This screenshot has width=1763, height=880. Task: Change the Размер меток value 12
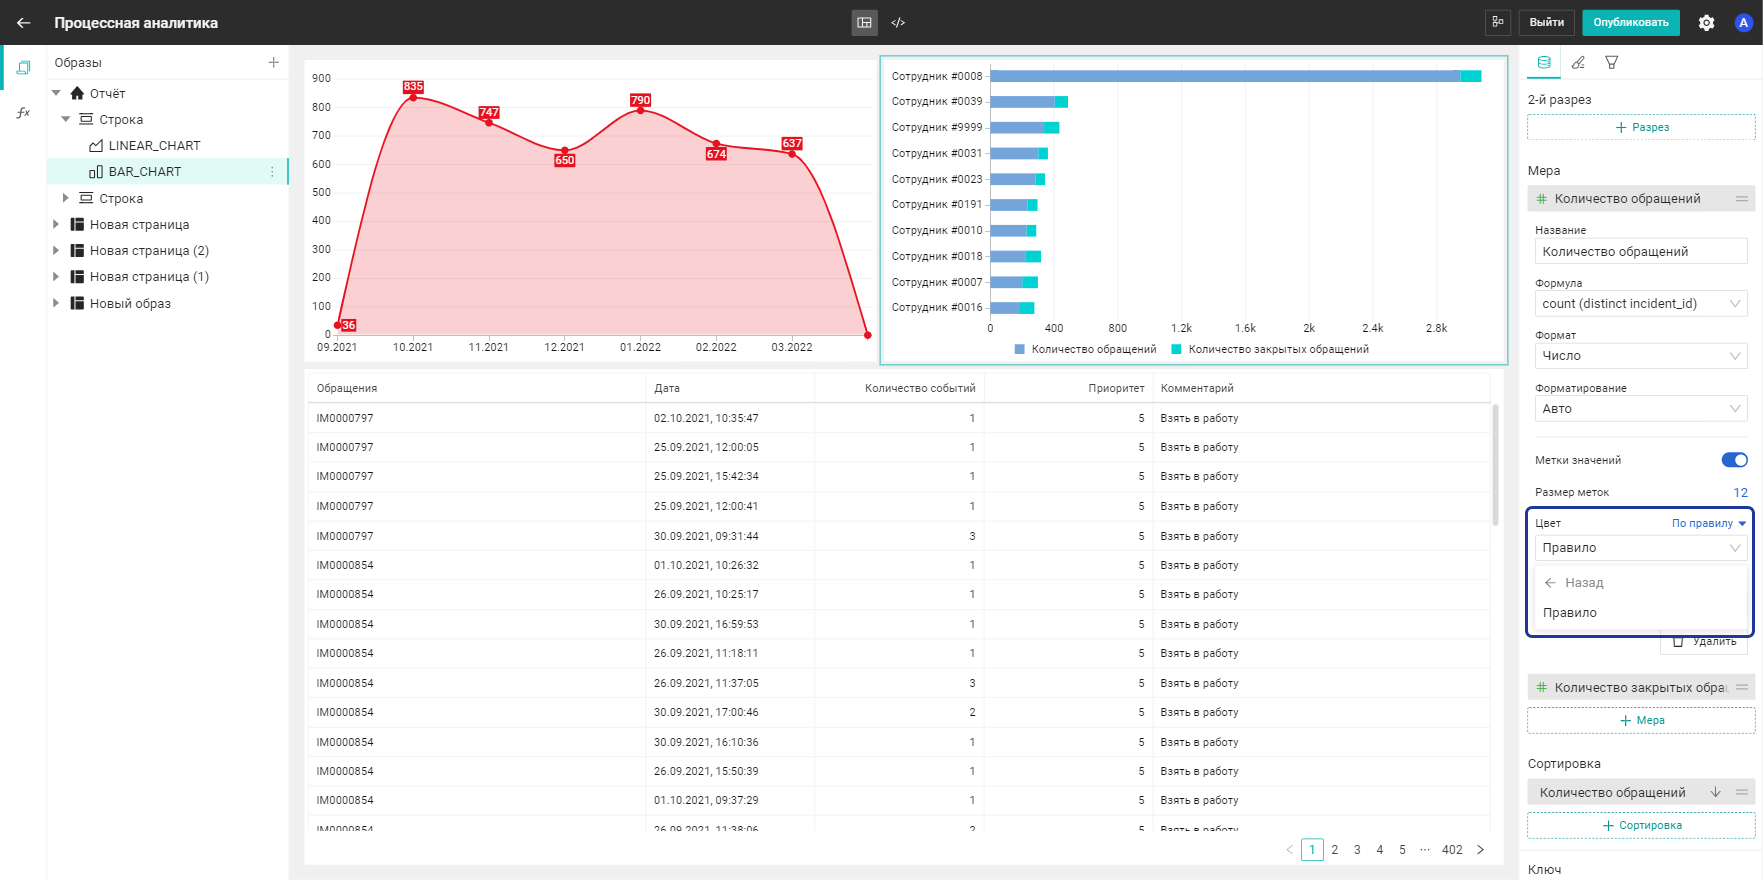click(x=1740, y=492)
